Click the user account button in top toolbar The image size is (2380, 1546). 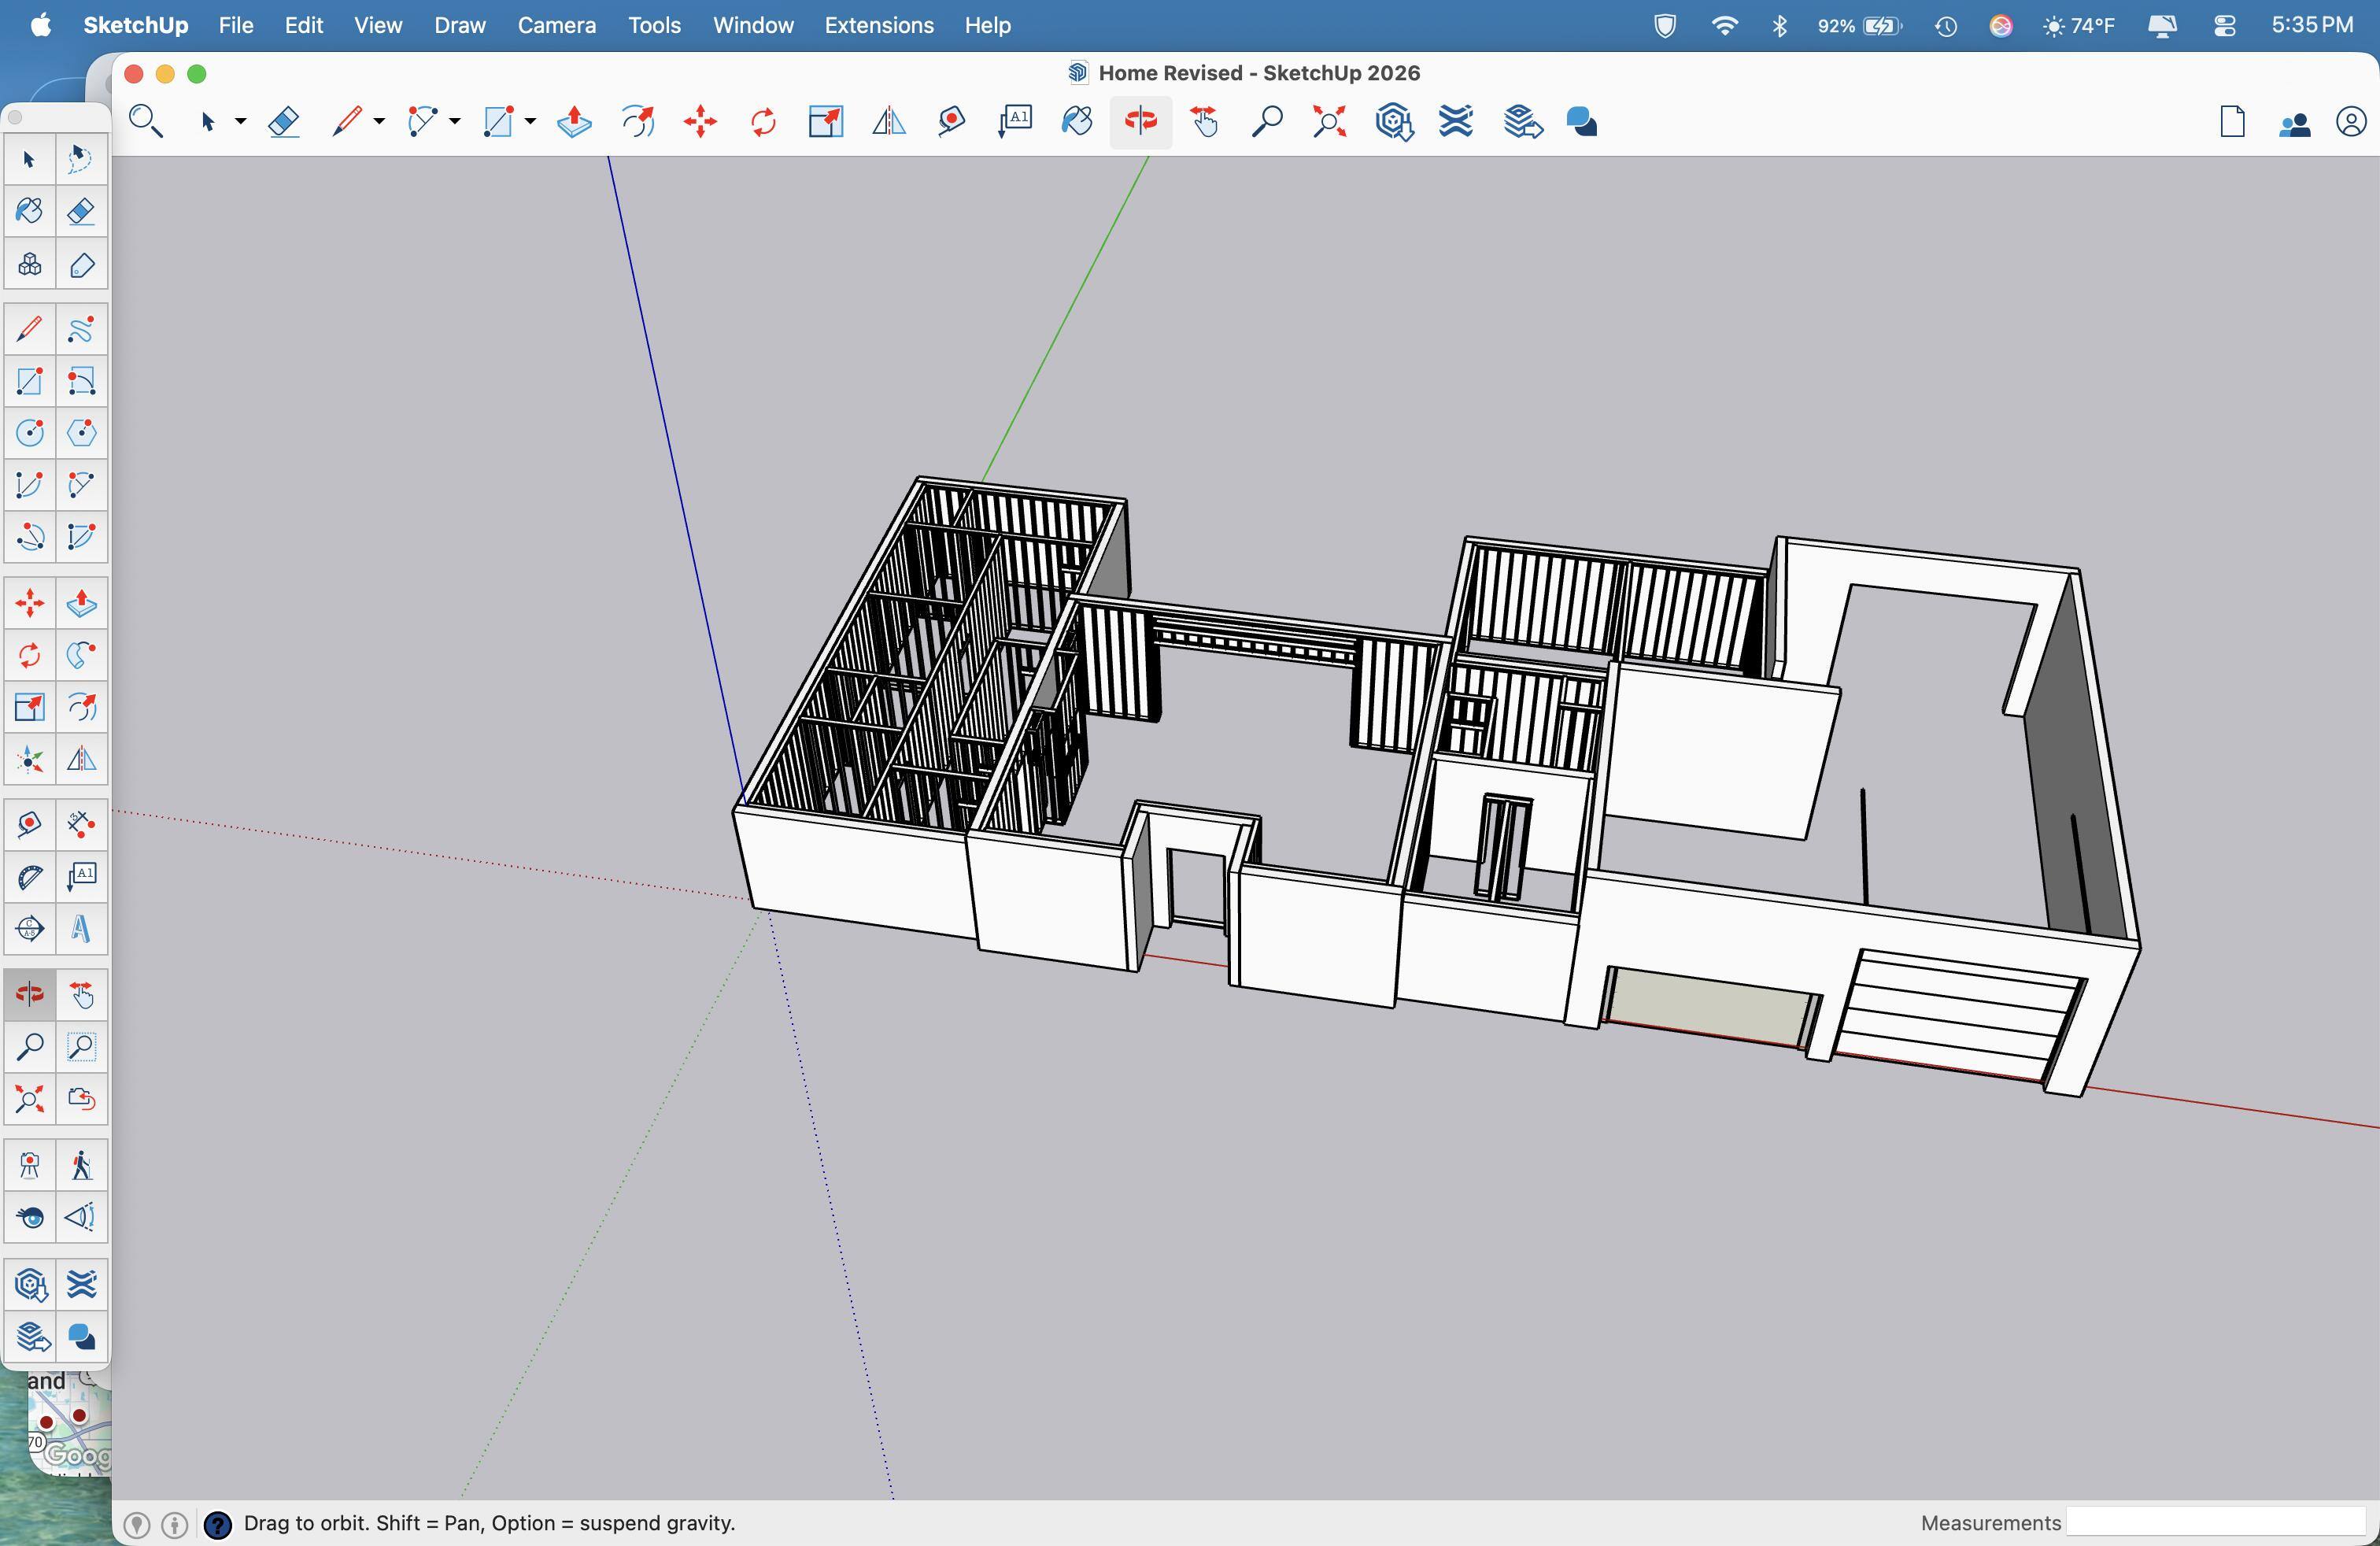(2350, 123)
